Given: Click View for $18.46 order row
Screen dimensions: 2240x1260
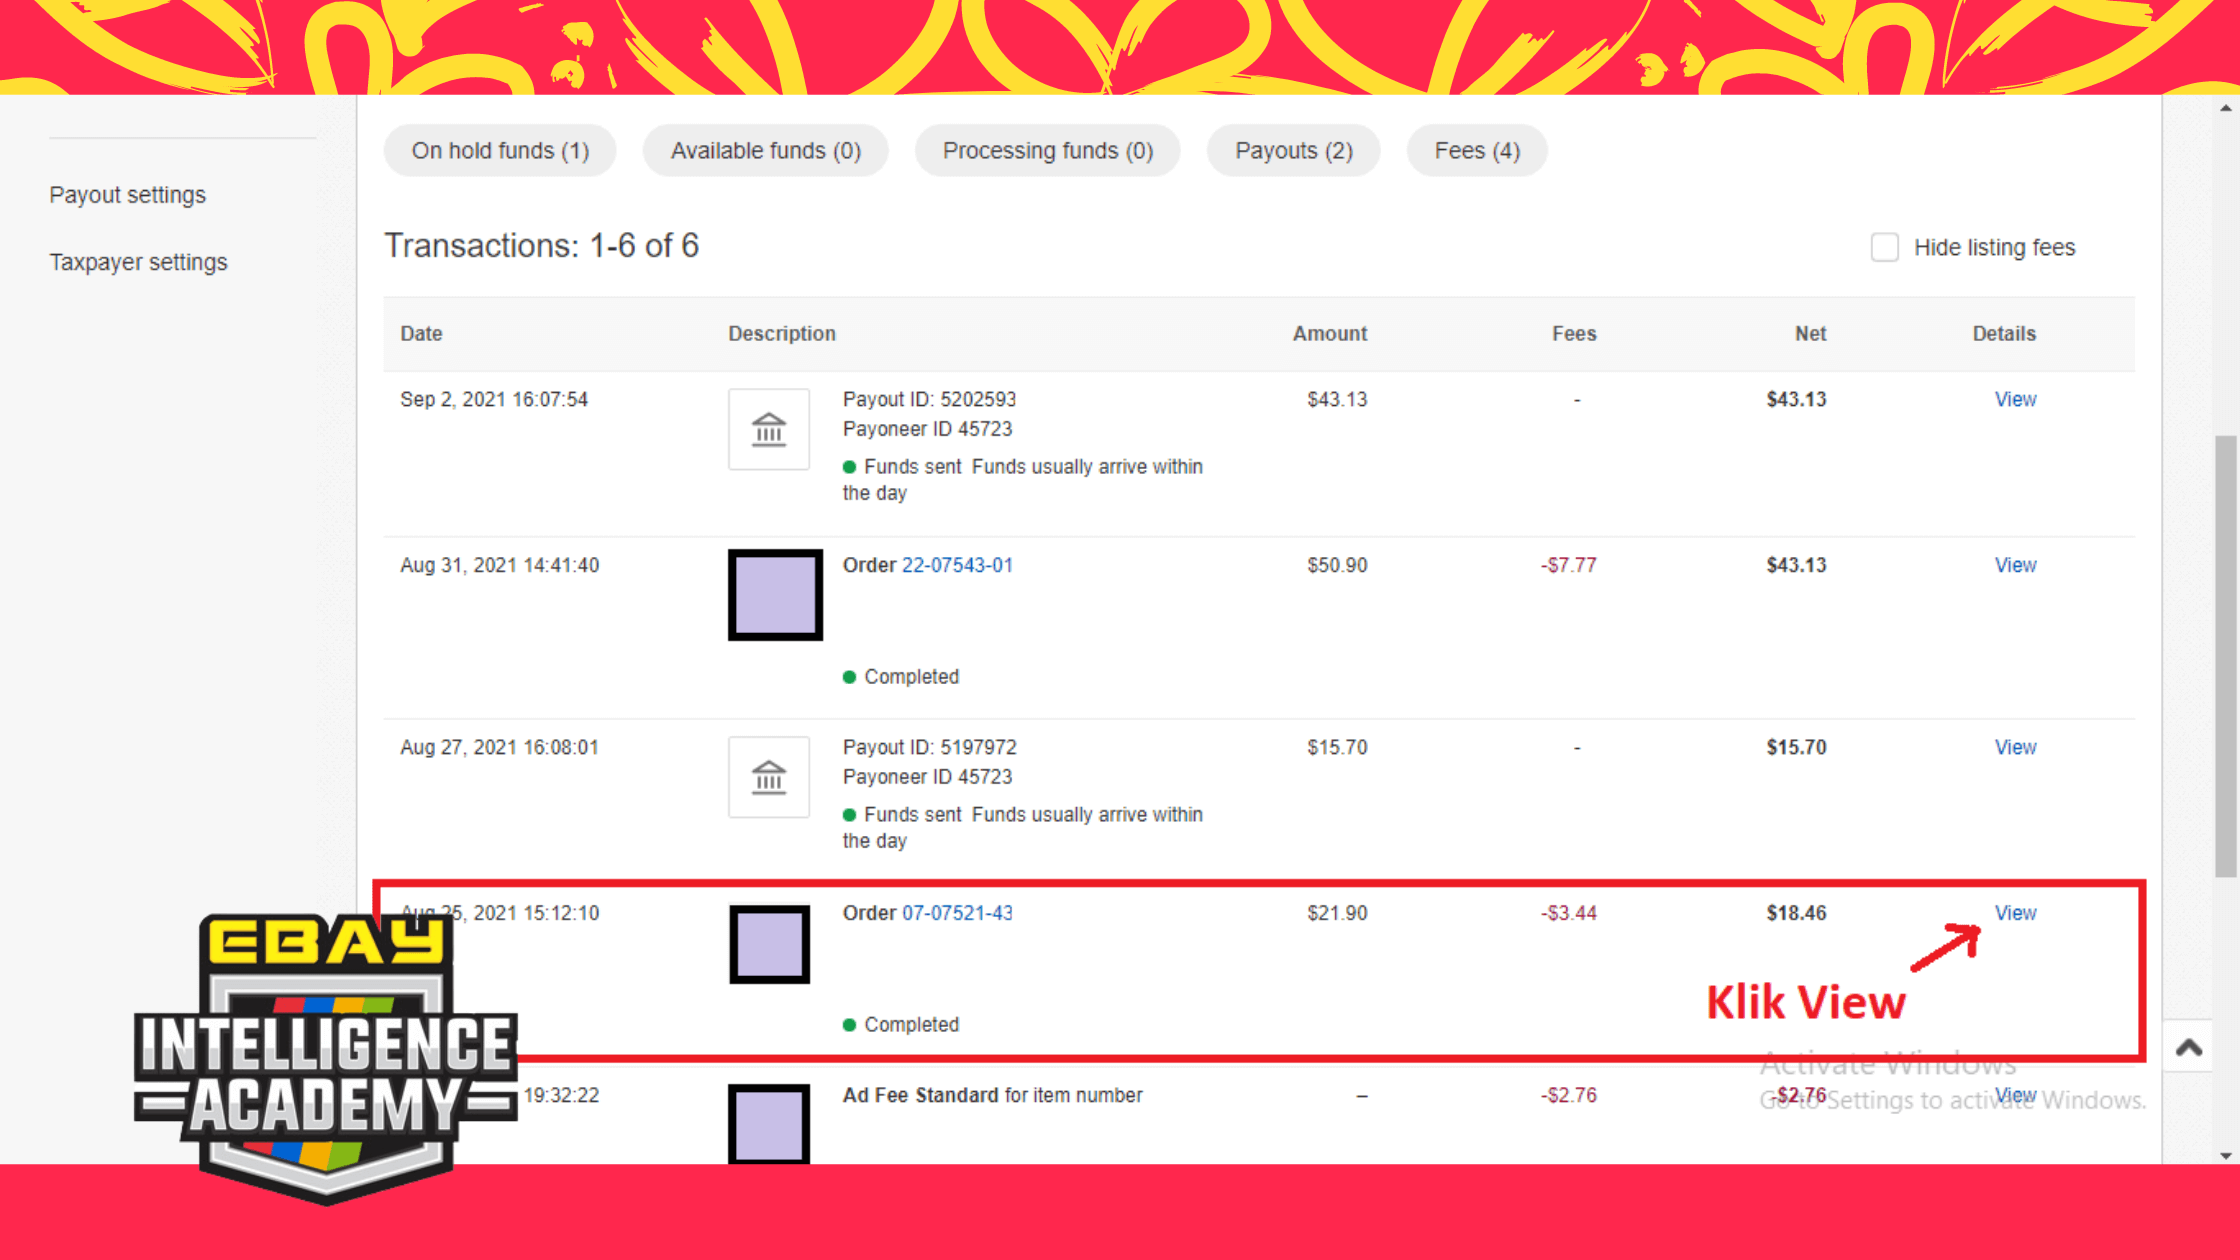Looking at the screenshot, I should pos(2015,913).
